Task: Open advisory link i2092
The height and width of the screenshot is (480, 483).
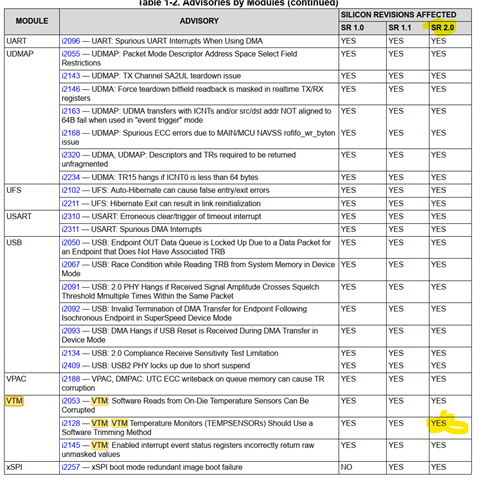Action: tap(71, 309)
